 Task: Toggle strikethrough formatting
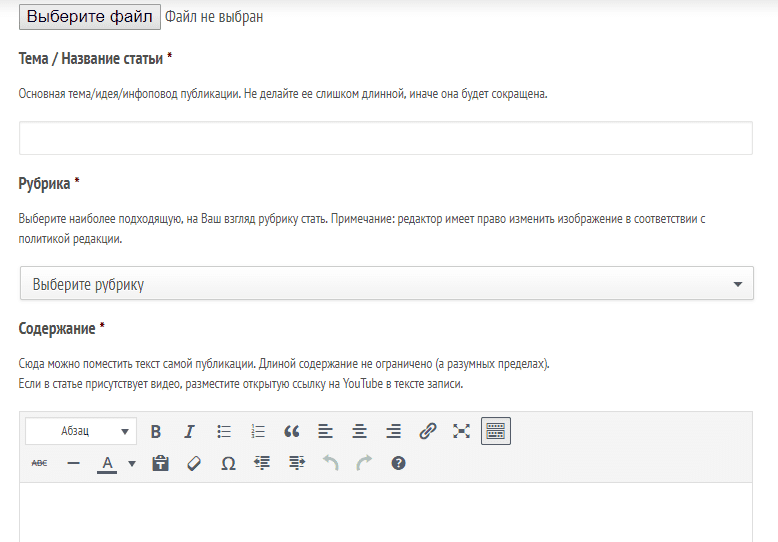tap(39, 463)
